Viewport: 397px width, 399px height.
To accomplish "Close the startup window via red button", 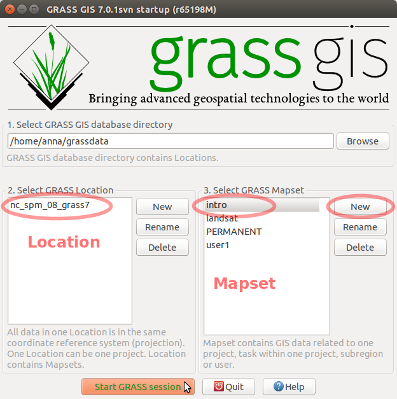I will [x=10, y=9].
